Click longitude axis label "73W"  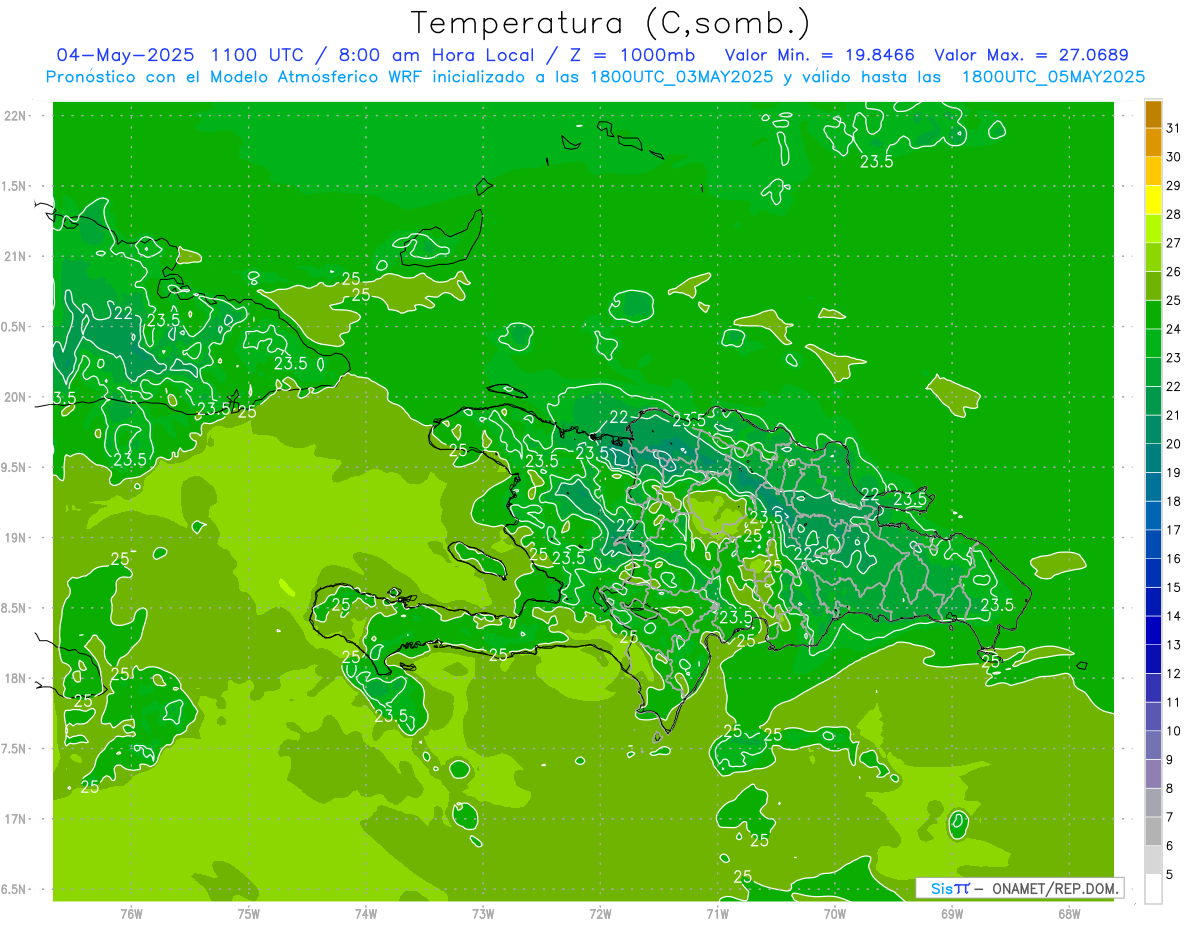tap(483, 913)
